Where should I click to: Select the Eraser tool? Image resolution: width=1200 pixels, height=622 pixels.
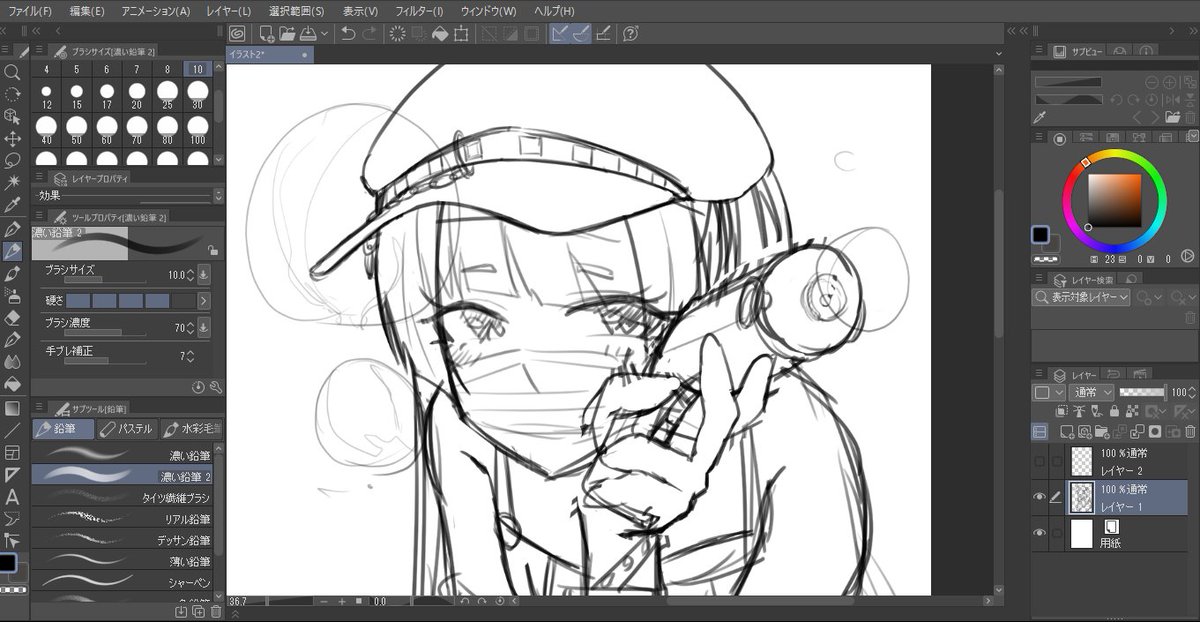point(12,317)
